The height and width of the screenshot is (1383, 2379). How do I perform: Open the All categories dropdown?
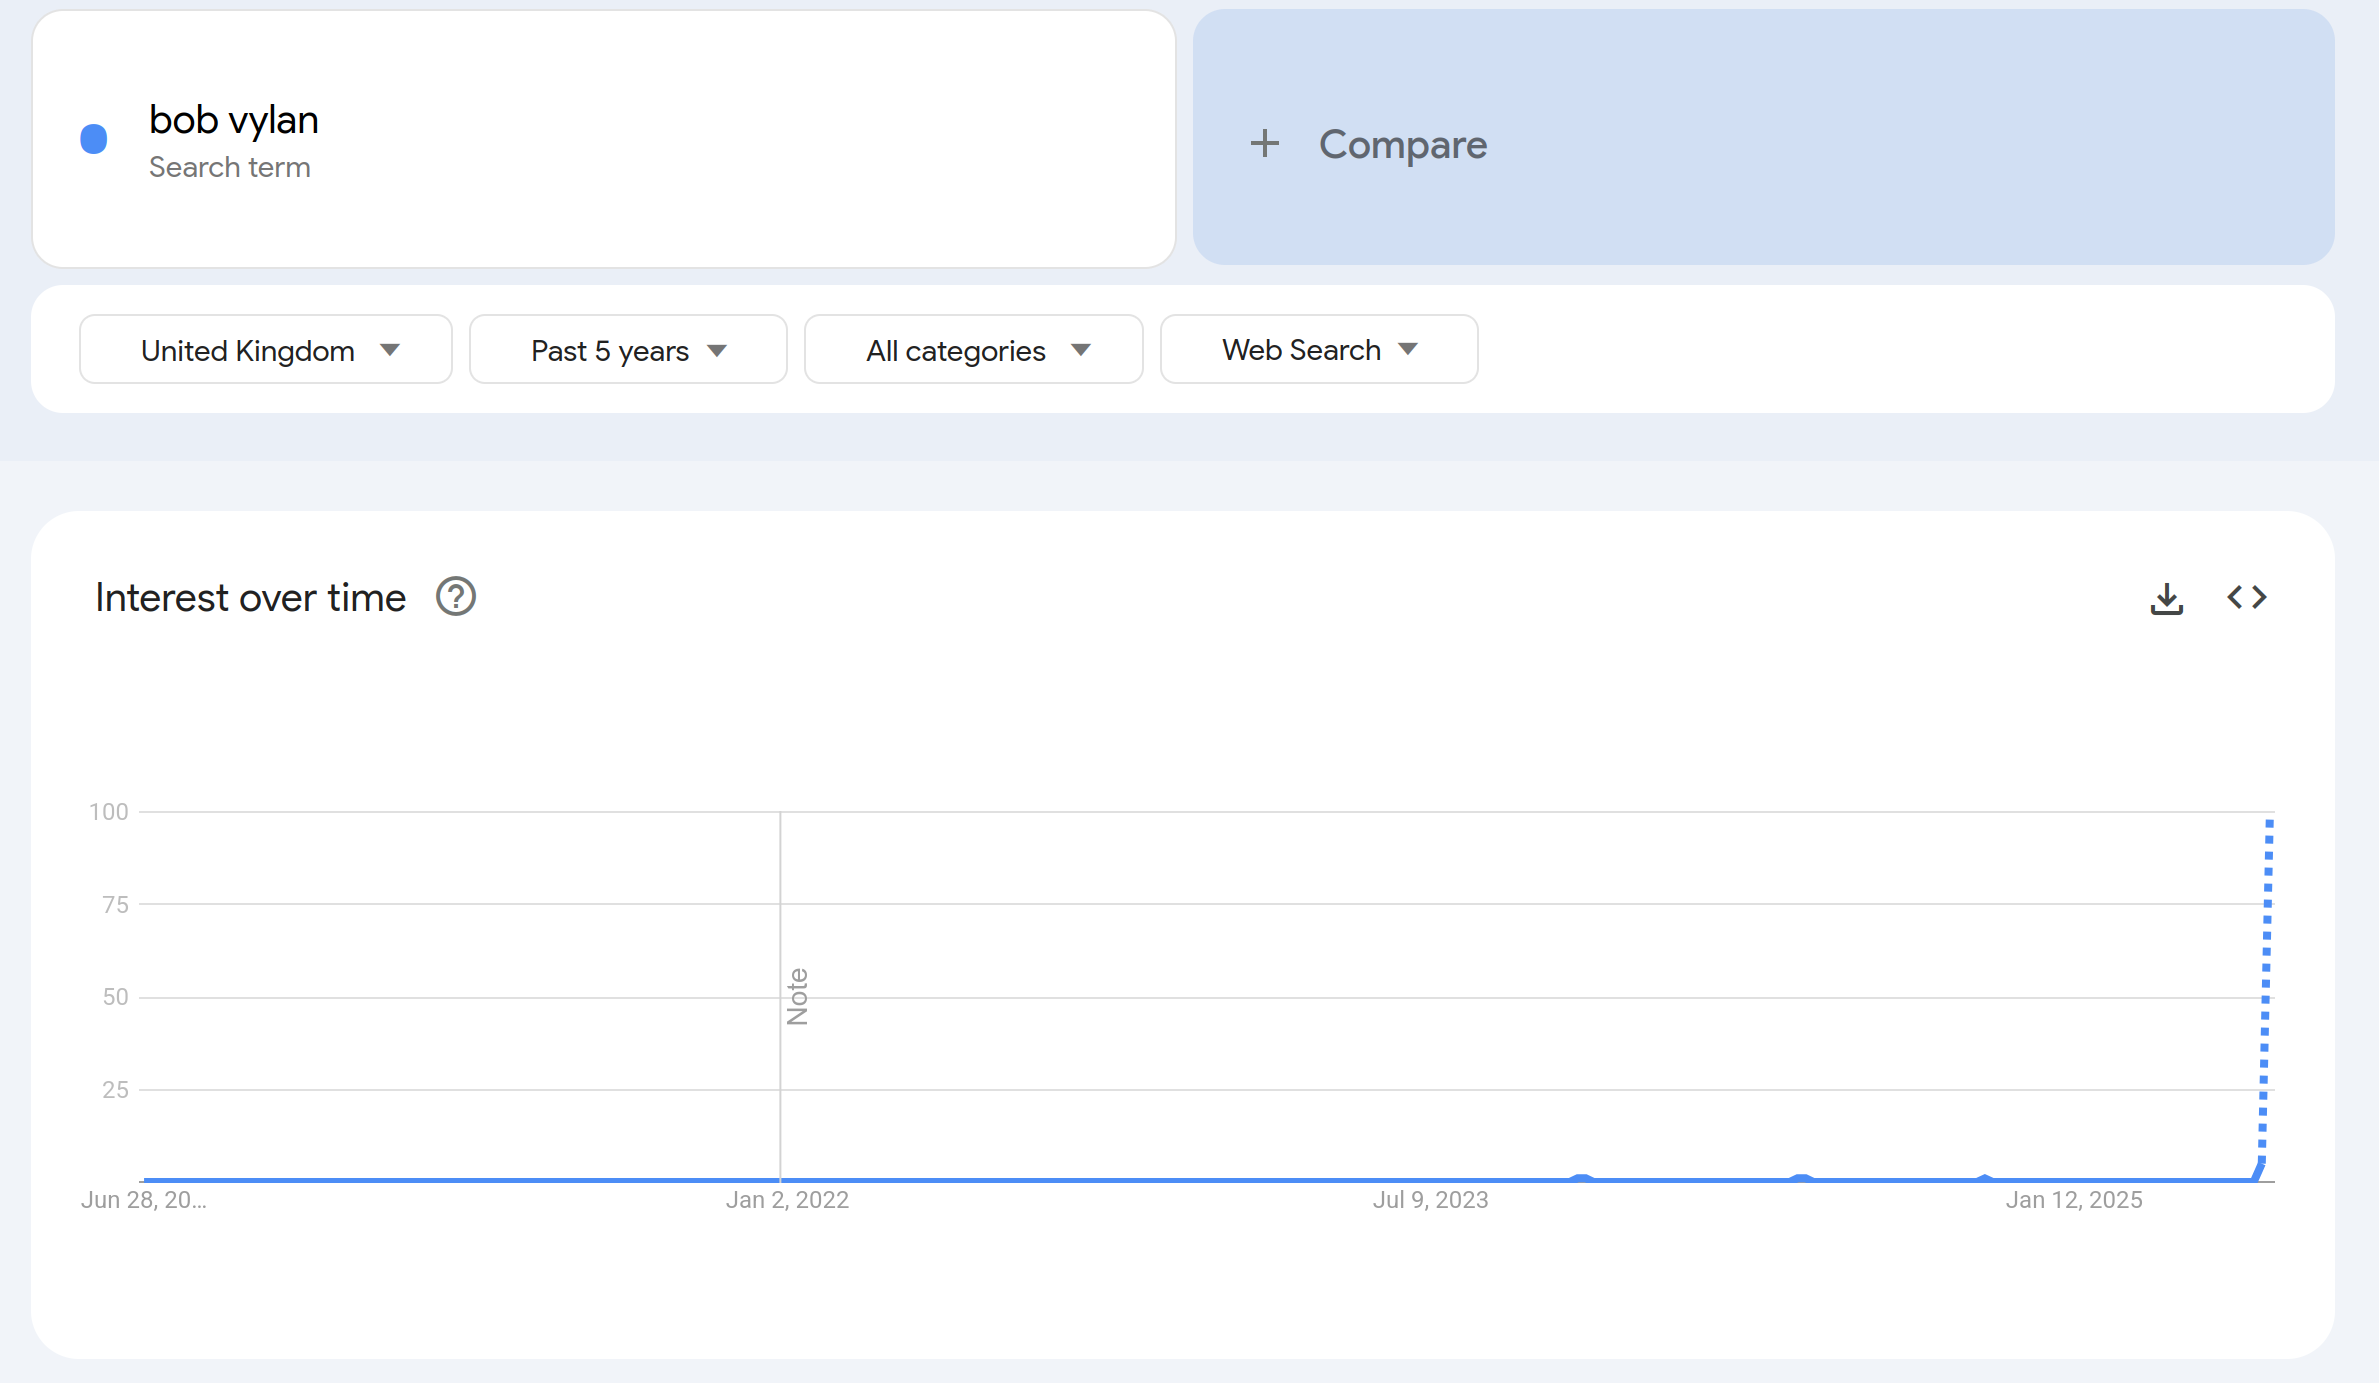(x=973, y=349)
